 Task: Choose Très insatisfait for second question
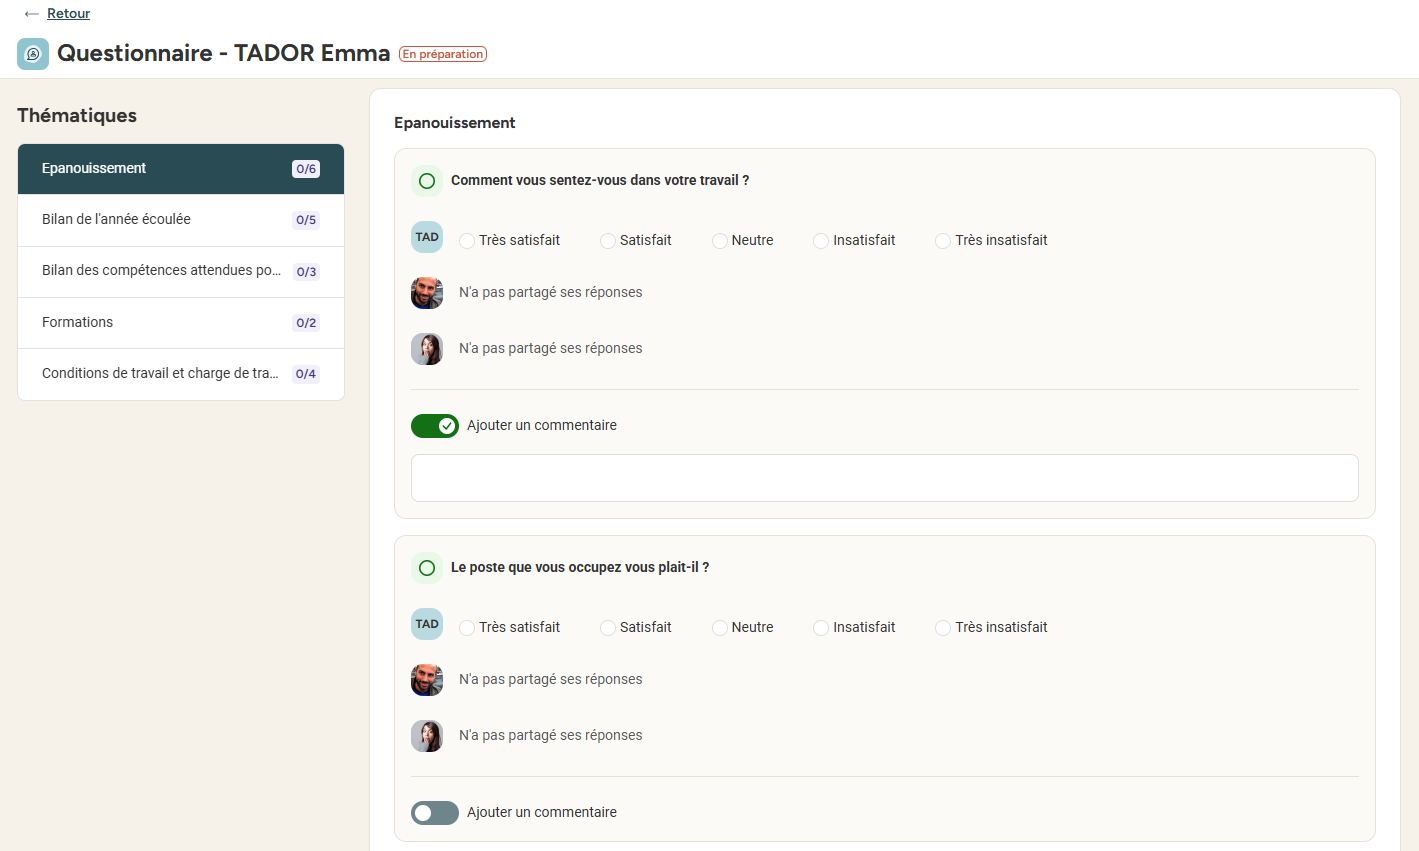[x=943, y=628]
